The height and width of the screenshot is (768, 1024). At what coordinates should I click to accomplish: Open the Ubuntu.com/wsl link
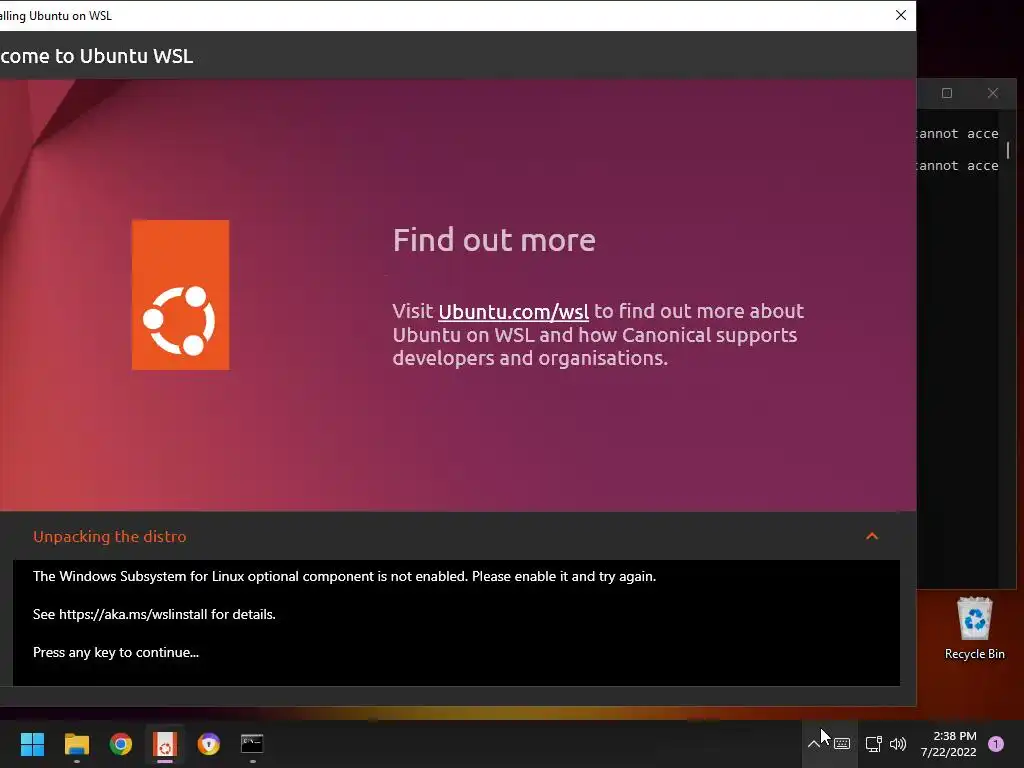513,312
